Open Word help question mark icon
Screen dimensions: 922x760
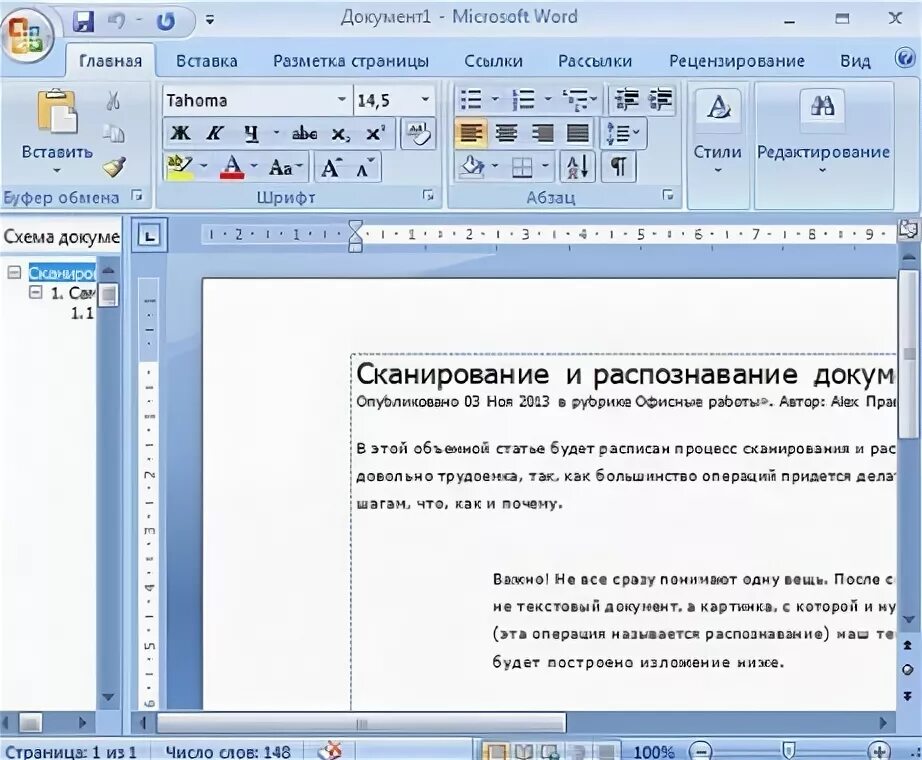tap(904, 58)
